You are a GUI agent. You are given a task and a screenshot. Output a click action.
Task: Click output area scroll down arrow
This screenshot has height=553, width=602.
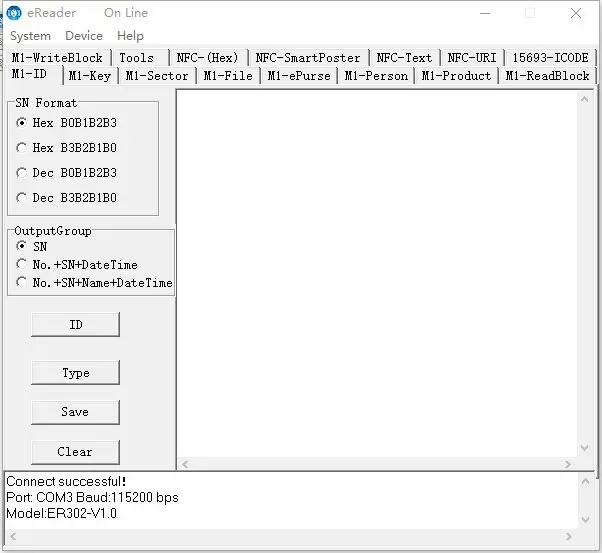pos(585,448)
